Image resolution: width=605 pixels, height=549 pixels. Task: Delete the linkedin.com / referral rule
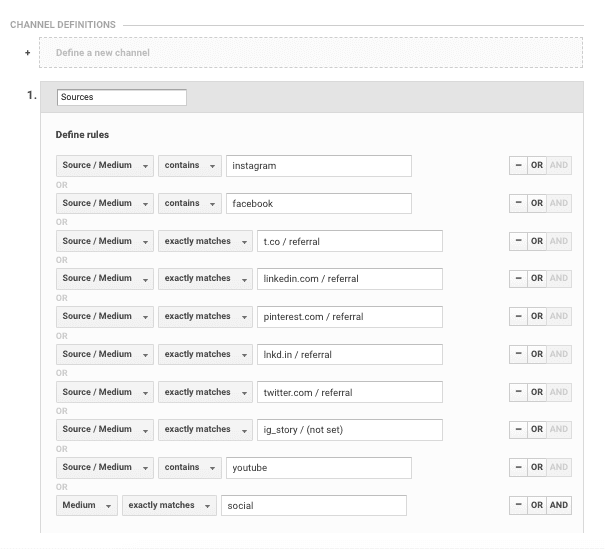point(518,279)
